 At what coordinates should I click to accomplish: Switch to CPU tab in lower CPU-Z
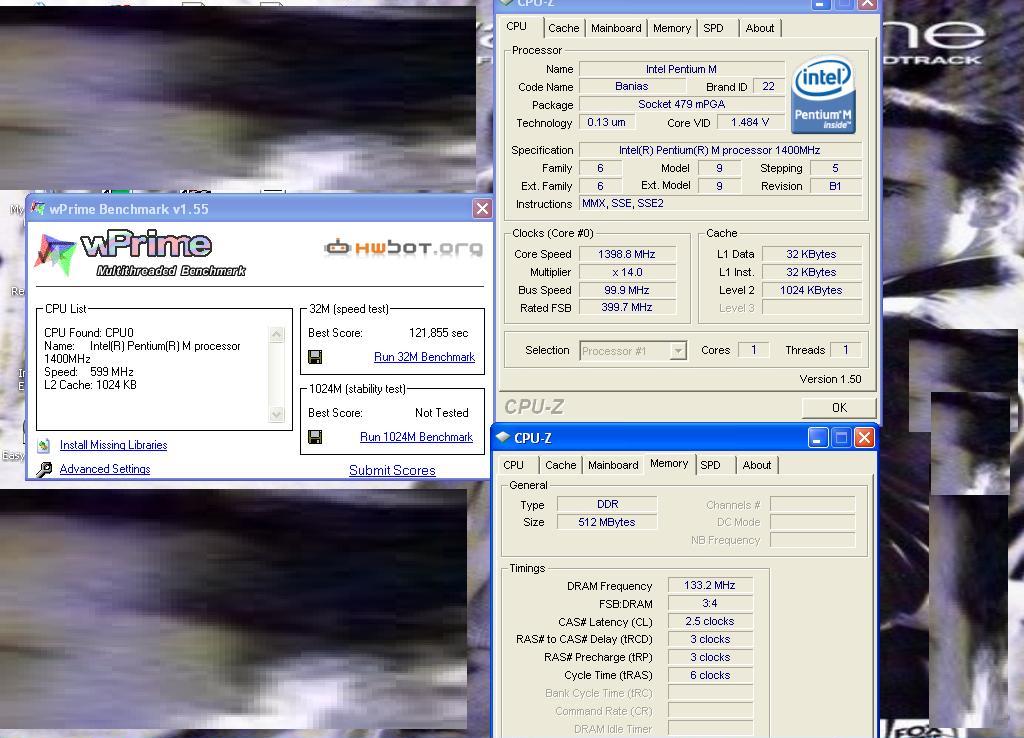pyautogui.click(x=513, y=465)
